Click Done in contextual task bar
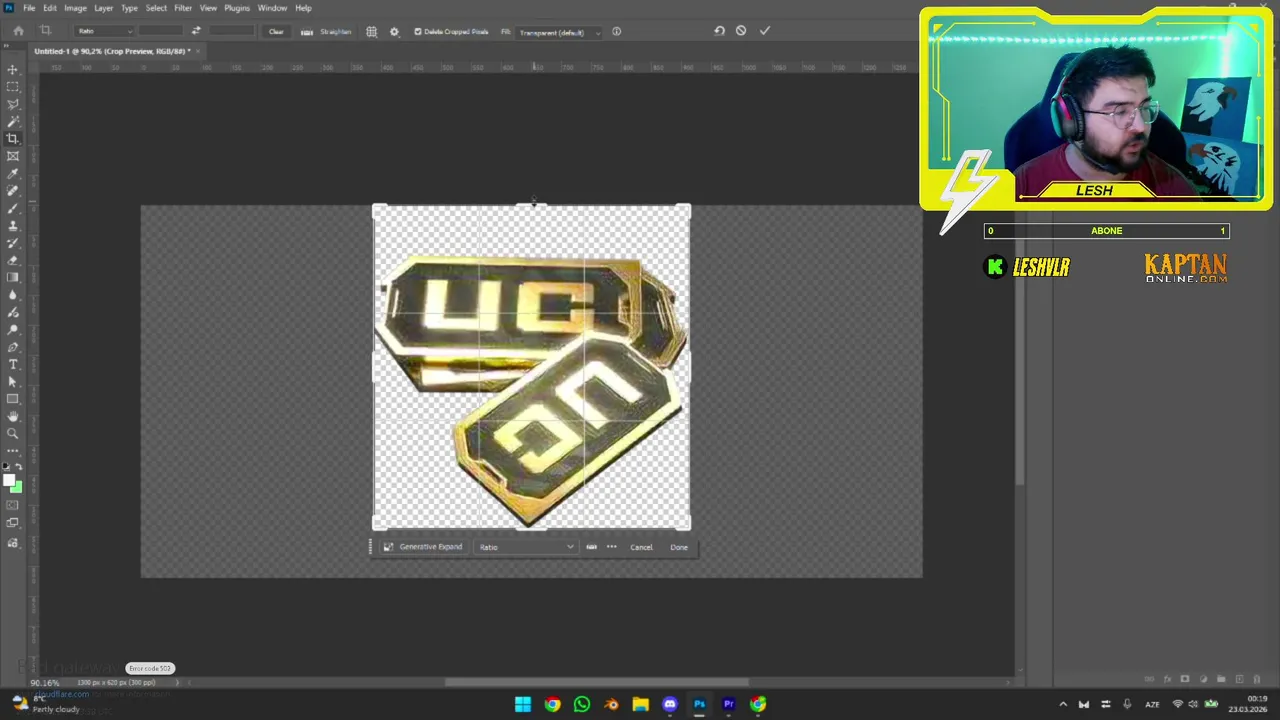Viewport: 1280px width, 720px height. pyautogui.click(x=679, y=547)
